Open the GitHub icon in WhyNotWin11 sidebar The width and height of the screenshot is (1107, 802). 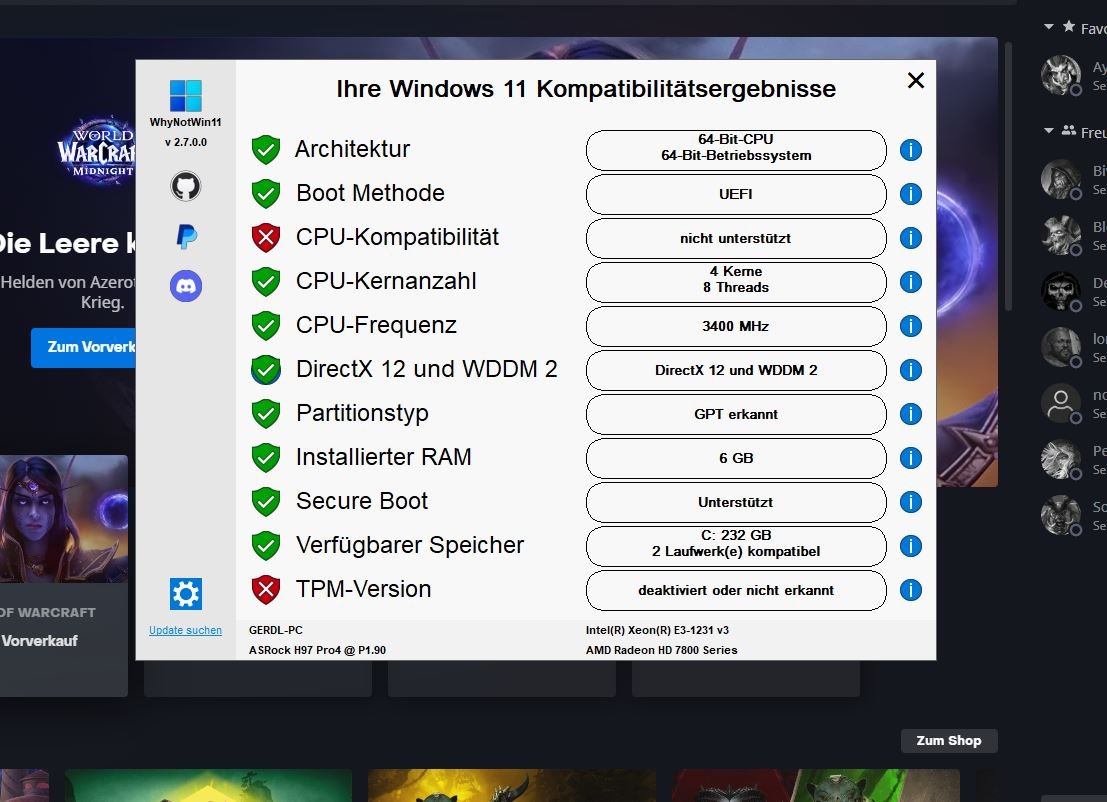coord(186,186)
